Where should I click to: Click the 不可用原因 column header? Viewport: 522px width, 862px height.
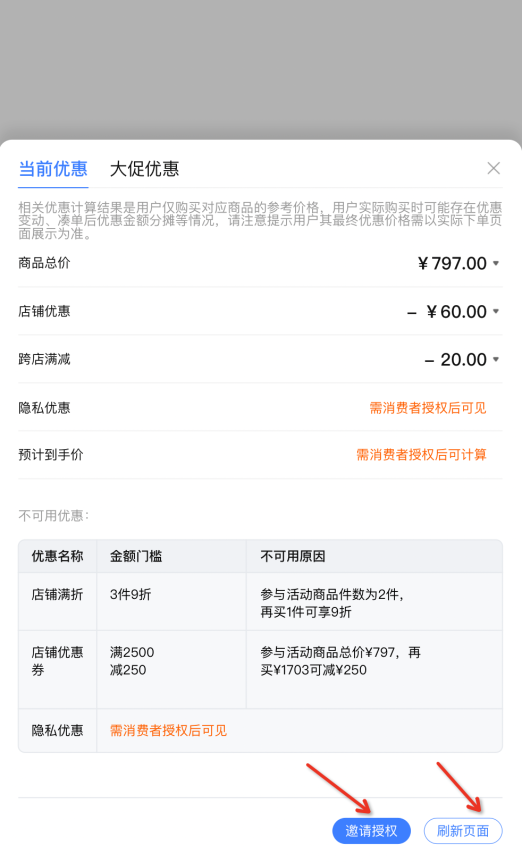(x=293, y=556)
